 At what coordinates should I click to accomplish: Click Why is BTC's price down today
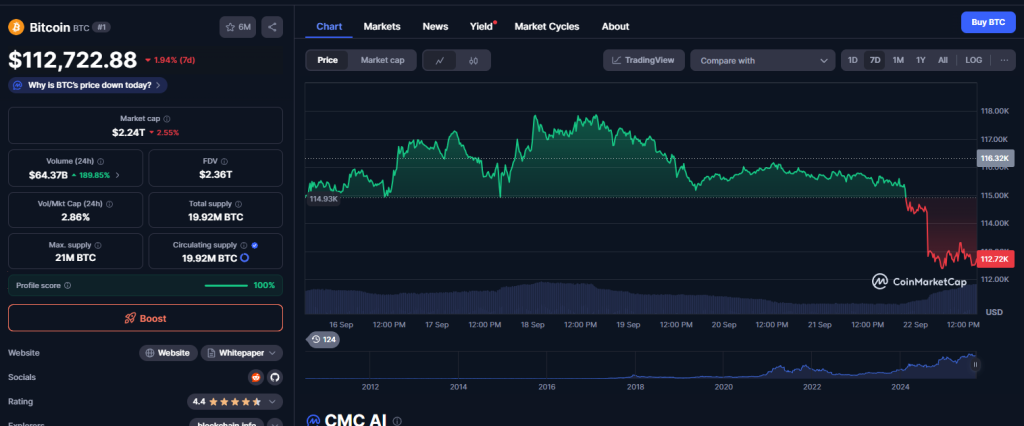coord(88,85)
